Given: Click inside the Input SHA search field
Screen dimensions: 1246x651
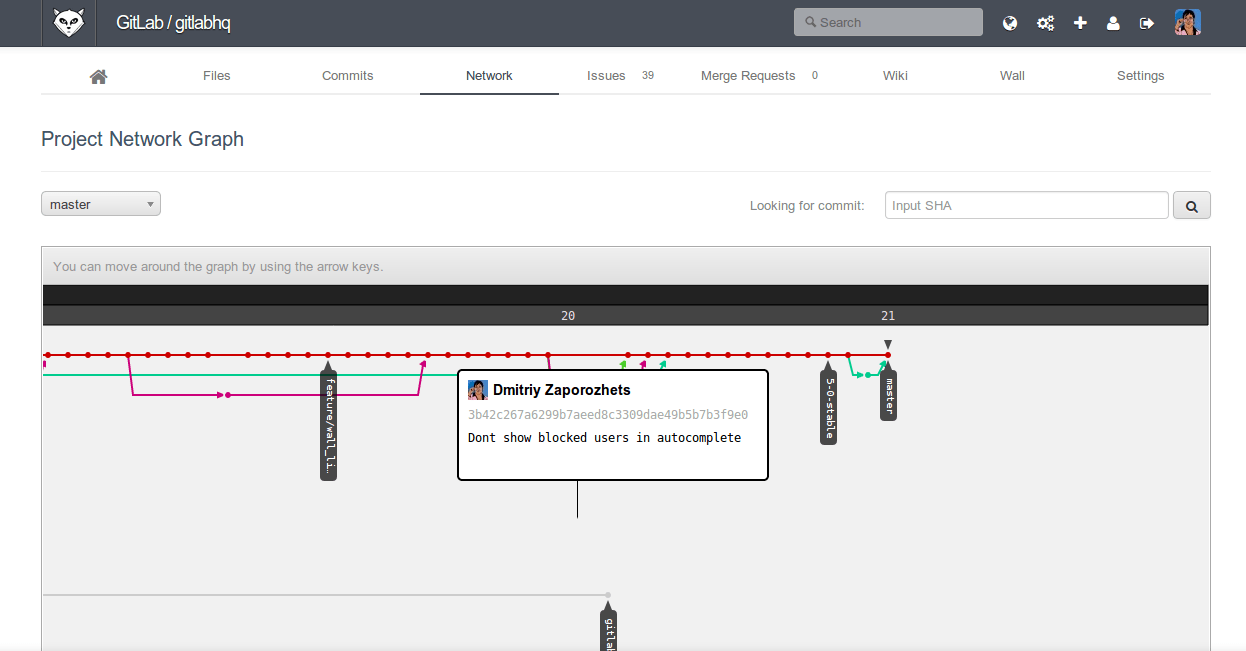Looking at the screenshot, I should point(1026,205).
